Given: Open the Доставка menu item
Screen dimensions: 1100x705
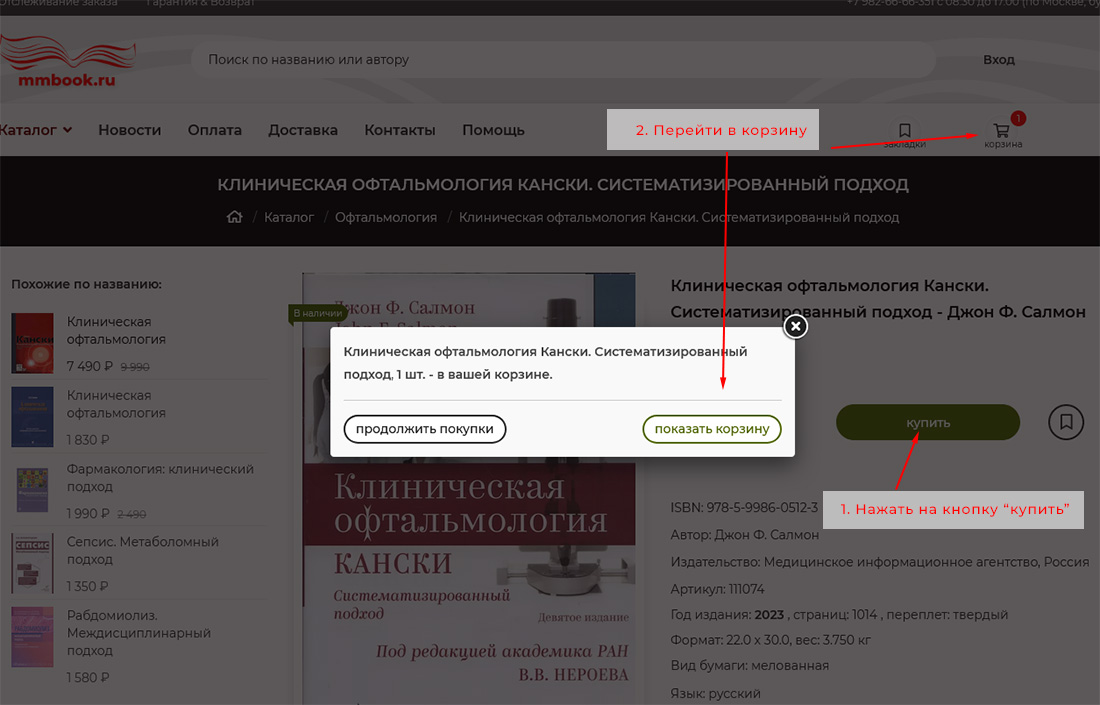Looking at the screenshot, I should (x=302, y=130).
